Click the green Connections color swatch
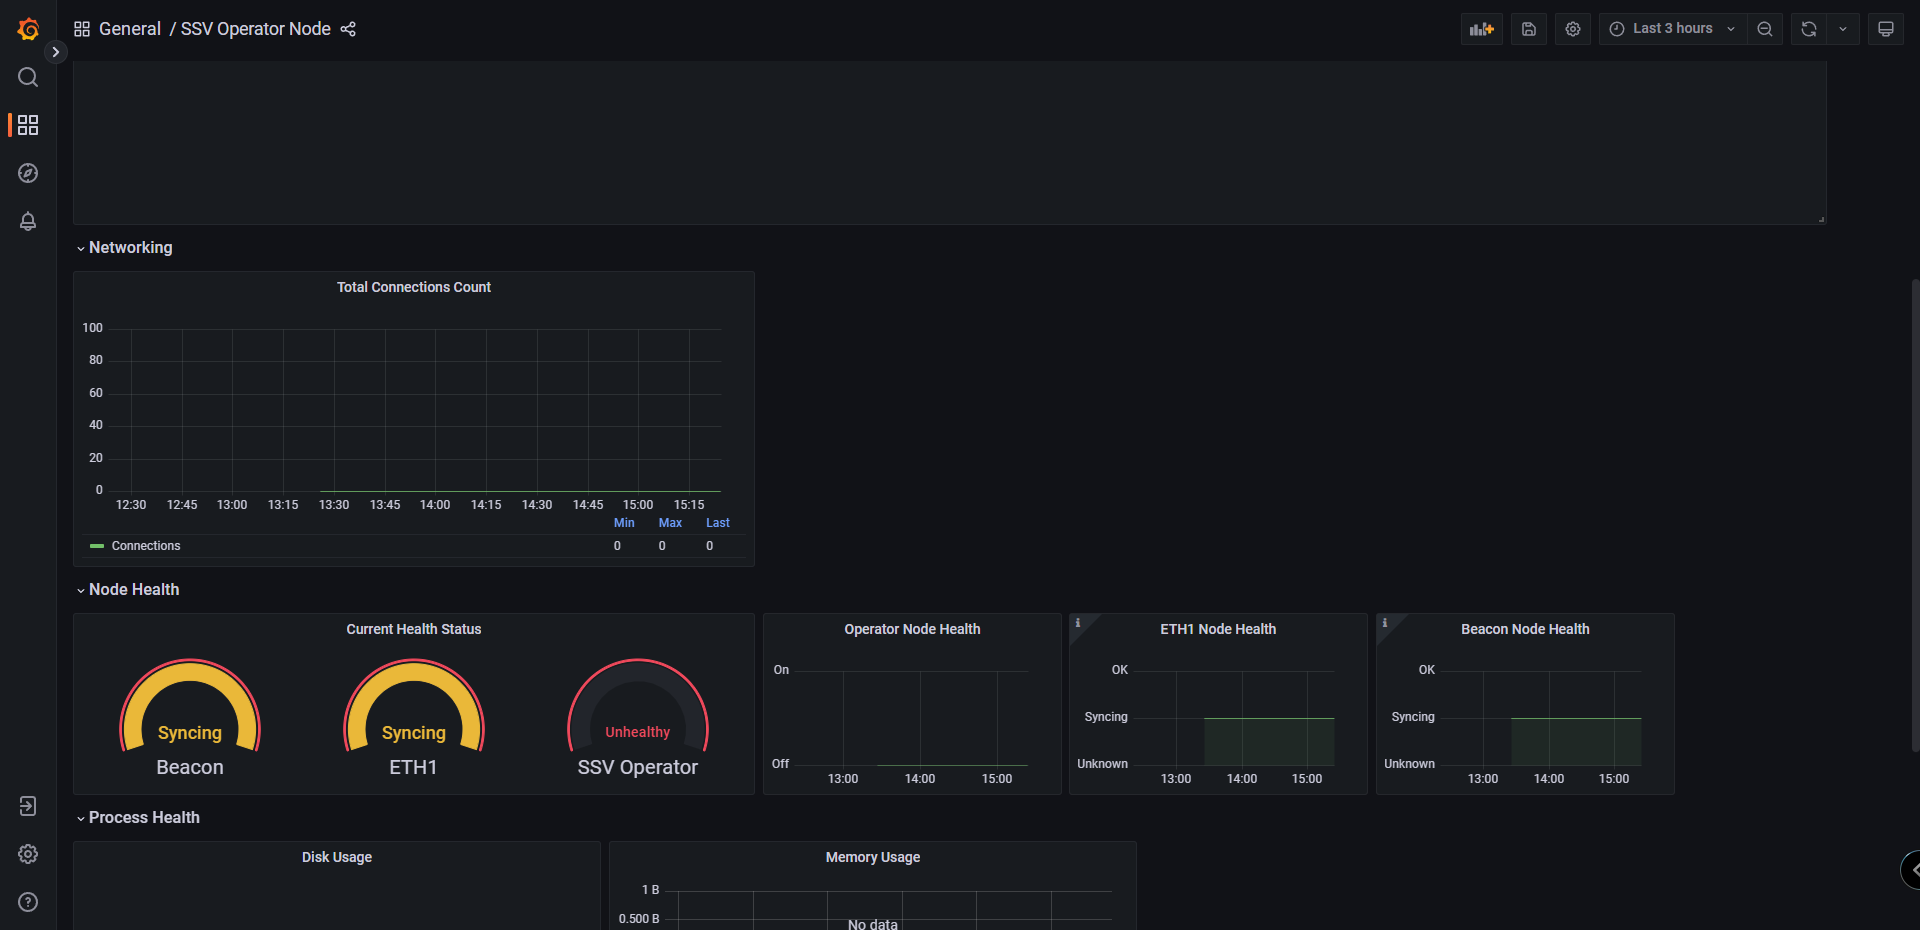Image resolution: width=1920 pixels, height=930 pixels. tap(97, 546)
